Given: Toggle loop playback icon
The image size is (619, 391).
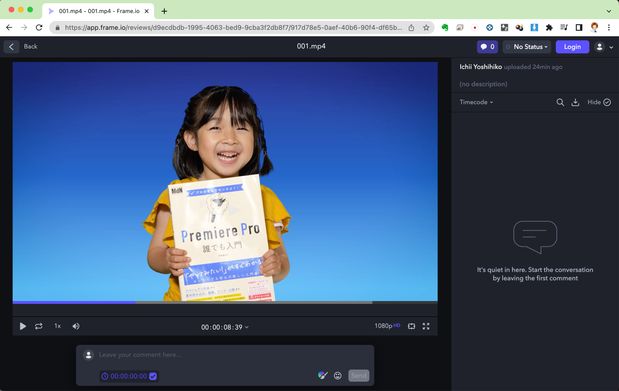Looking at the screenshot, I should point(39,326).
